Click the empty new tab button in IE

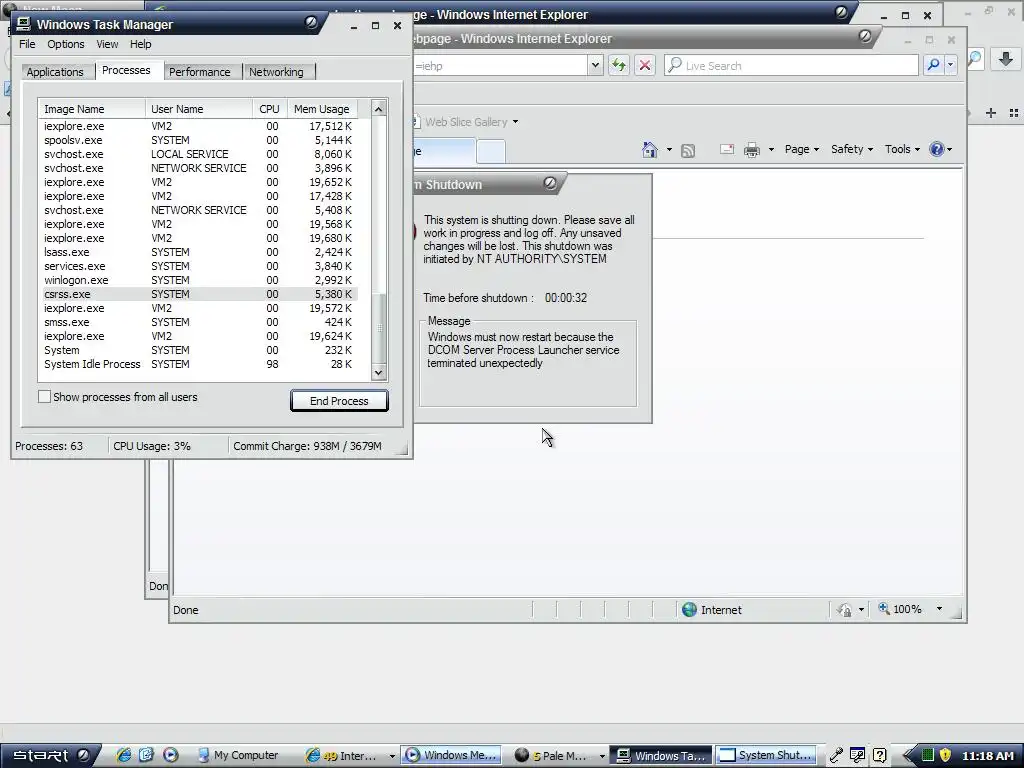click(490, 152)
